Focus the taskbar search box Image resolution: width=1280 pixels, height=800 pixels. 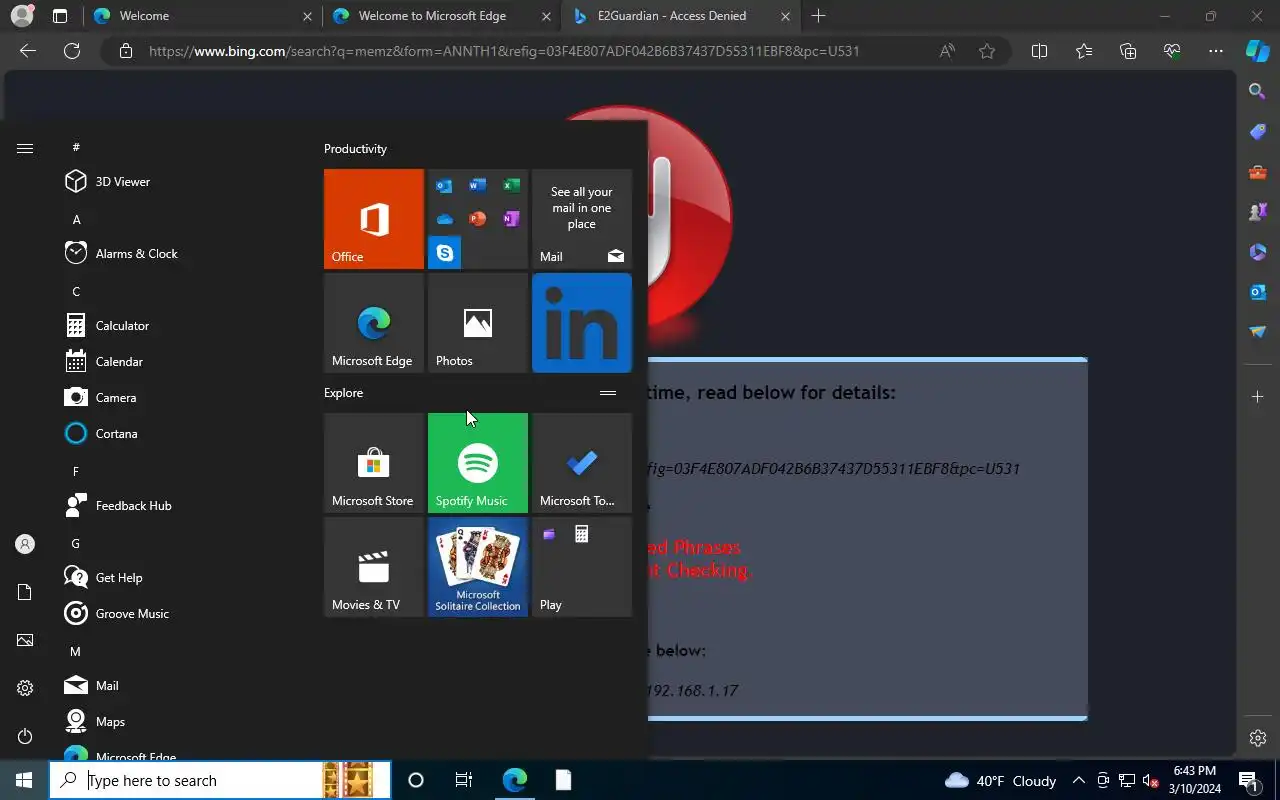(220, 780)
